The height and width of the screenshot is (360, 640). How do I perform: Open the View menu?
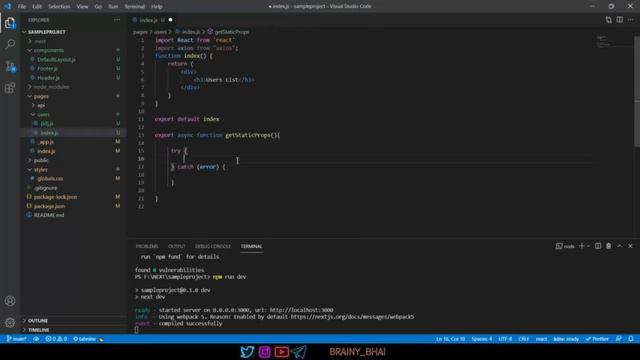[x=82, y=7]
